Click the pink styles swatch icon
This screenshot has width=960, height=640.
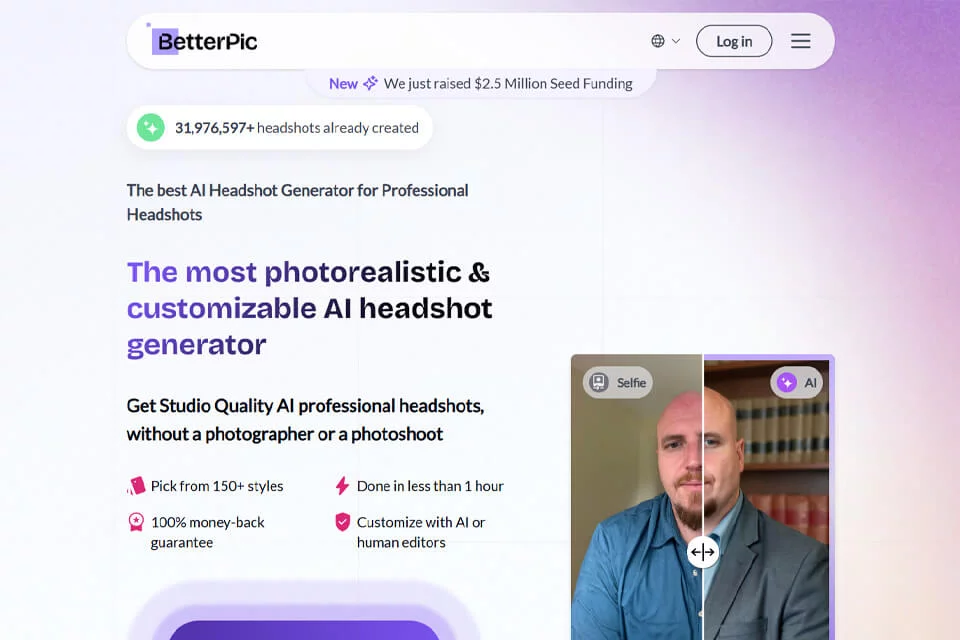136,486
